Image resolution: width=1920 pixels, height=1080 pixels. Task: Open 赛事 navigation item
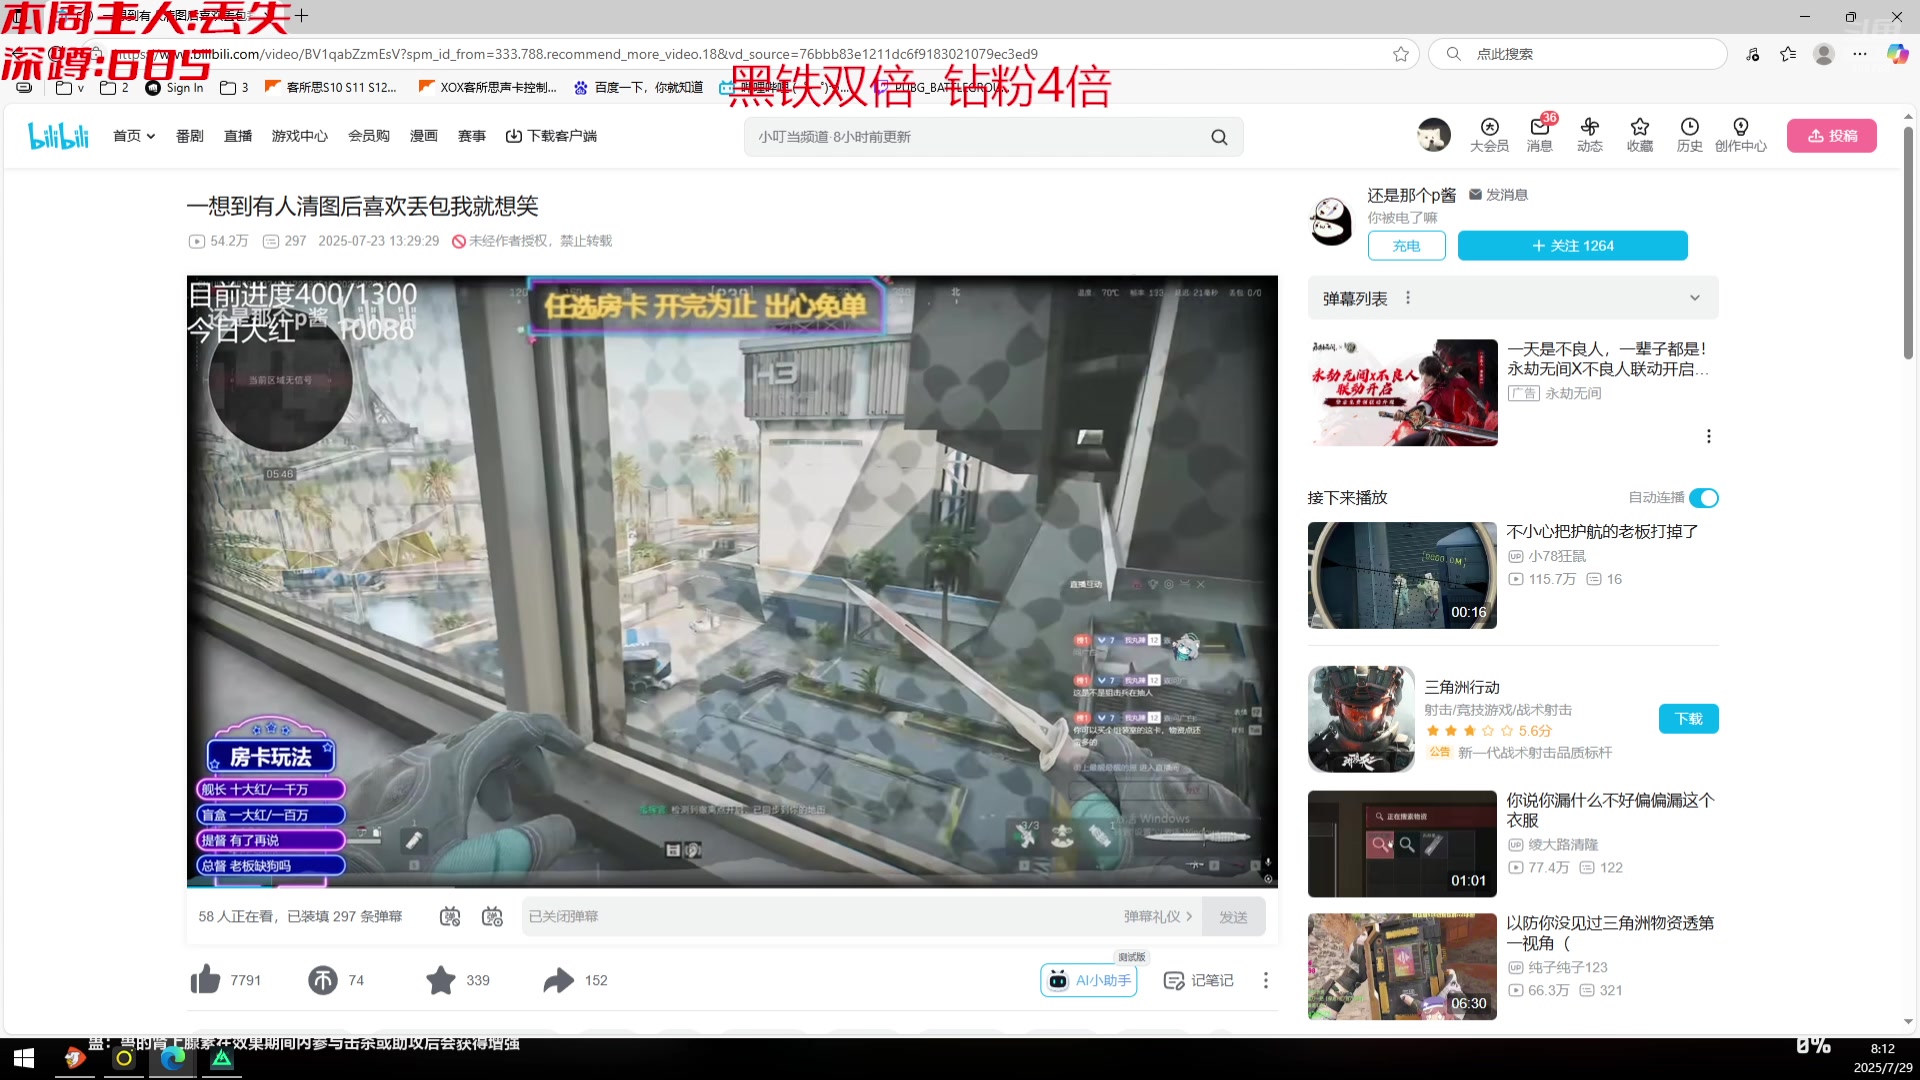(x=471, y=136)
